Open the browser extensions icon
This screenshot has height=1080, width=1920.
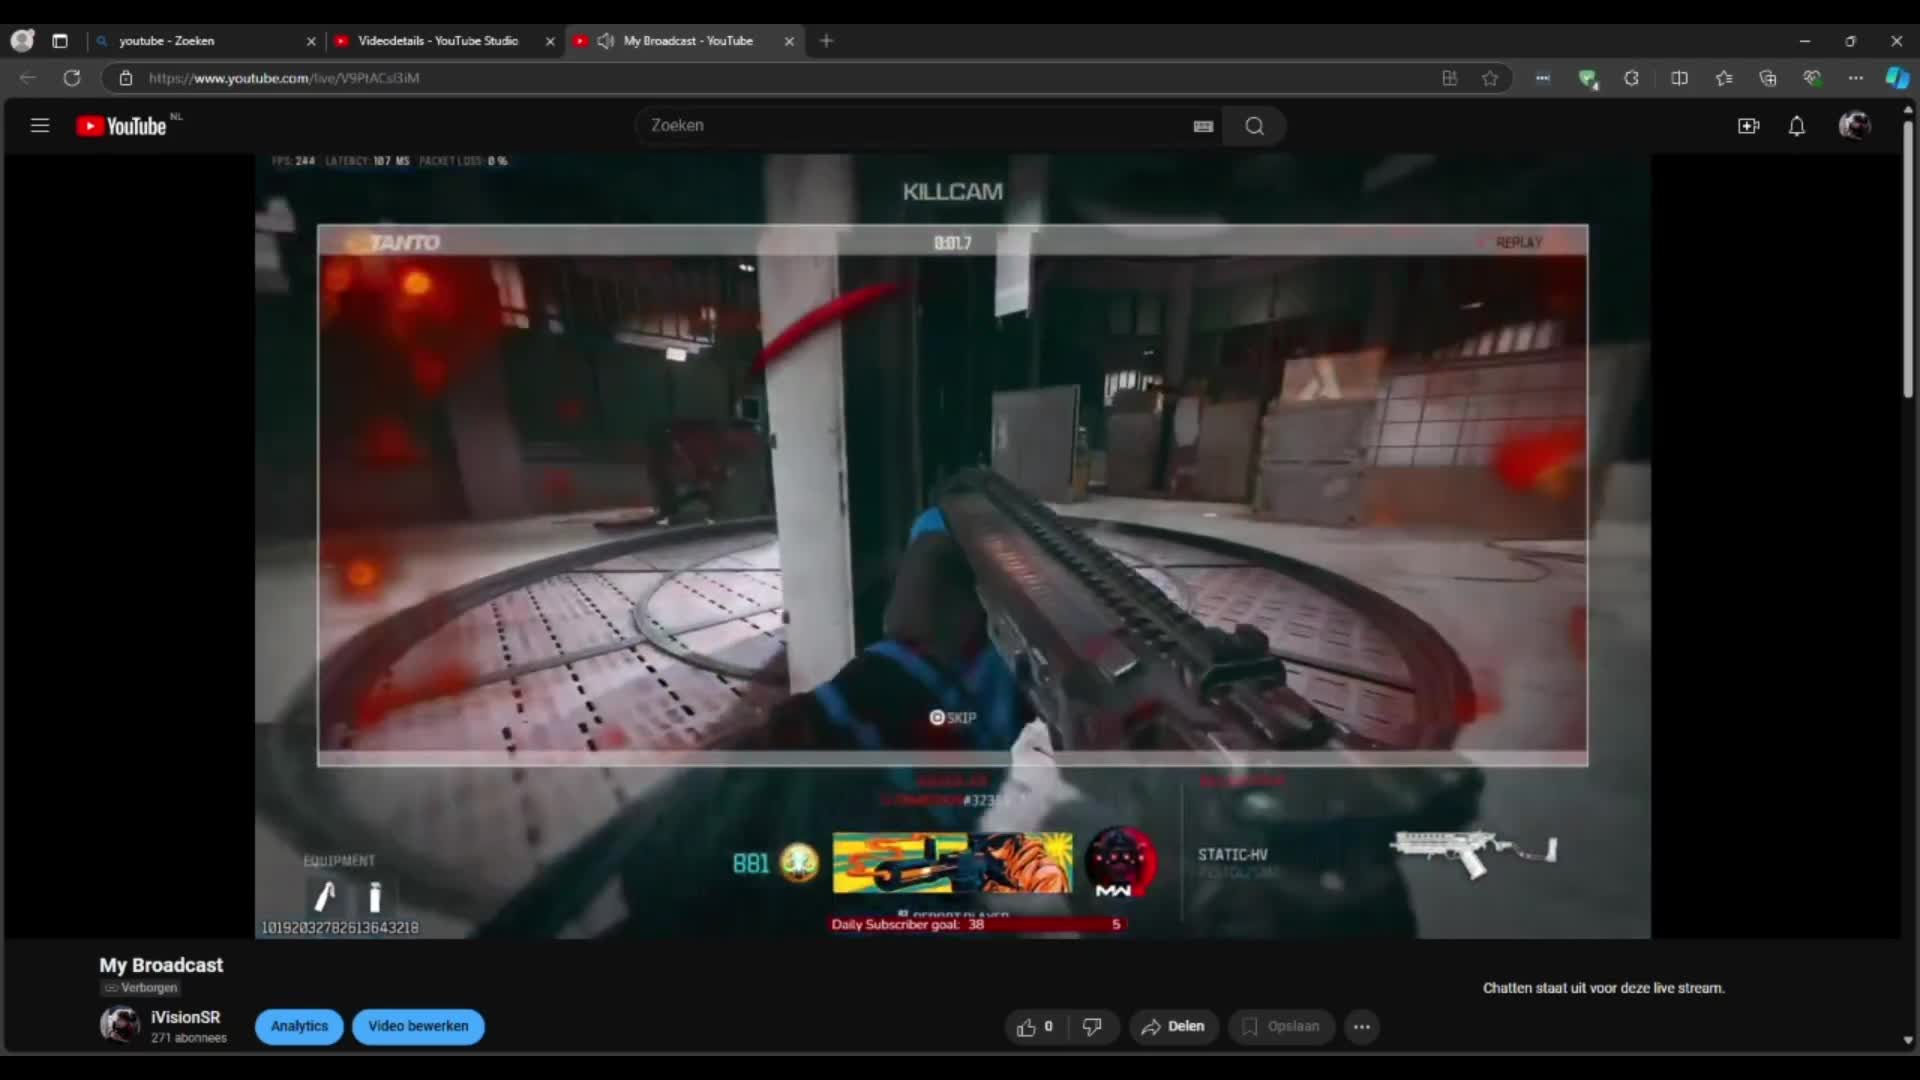(x=1631, y=78)
